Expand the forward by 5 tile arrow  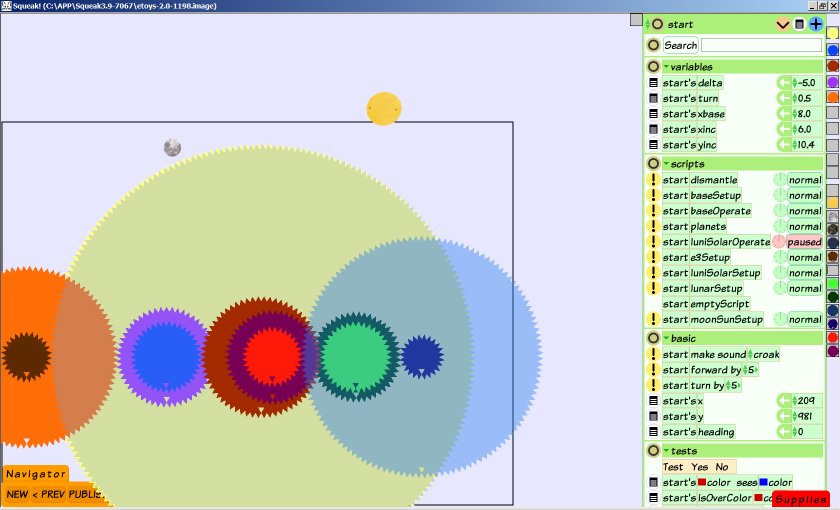coord(756,370)
